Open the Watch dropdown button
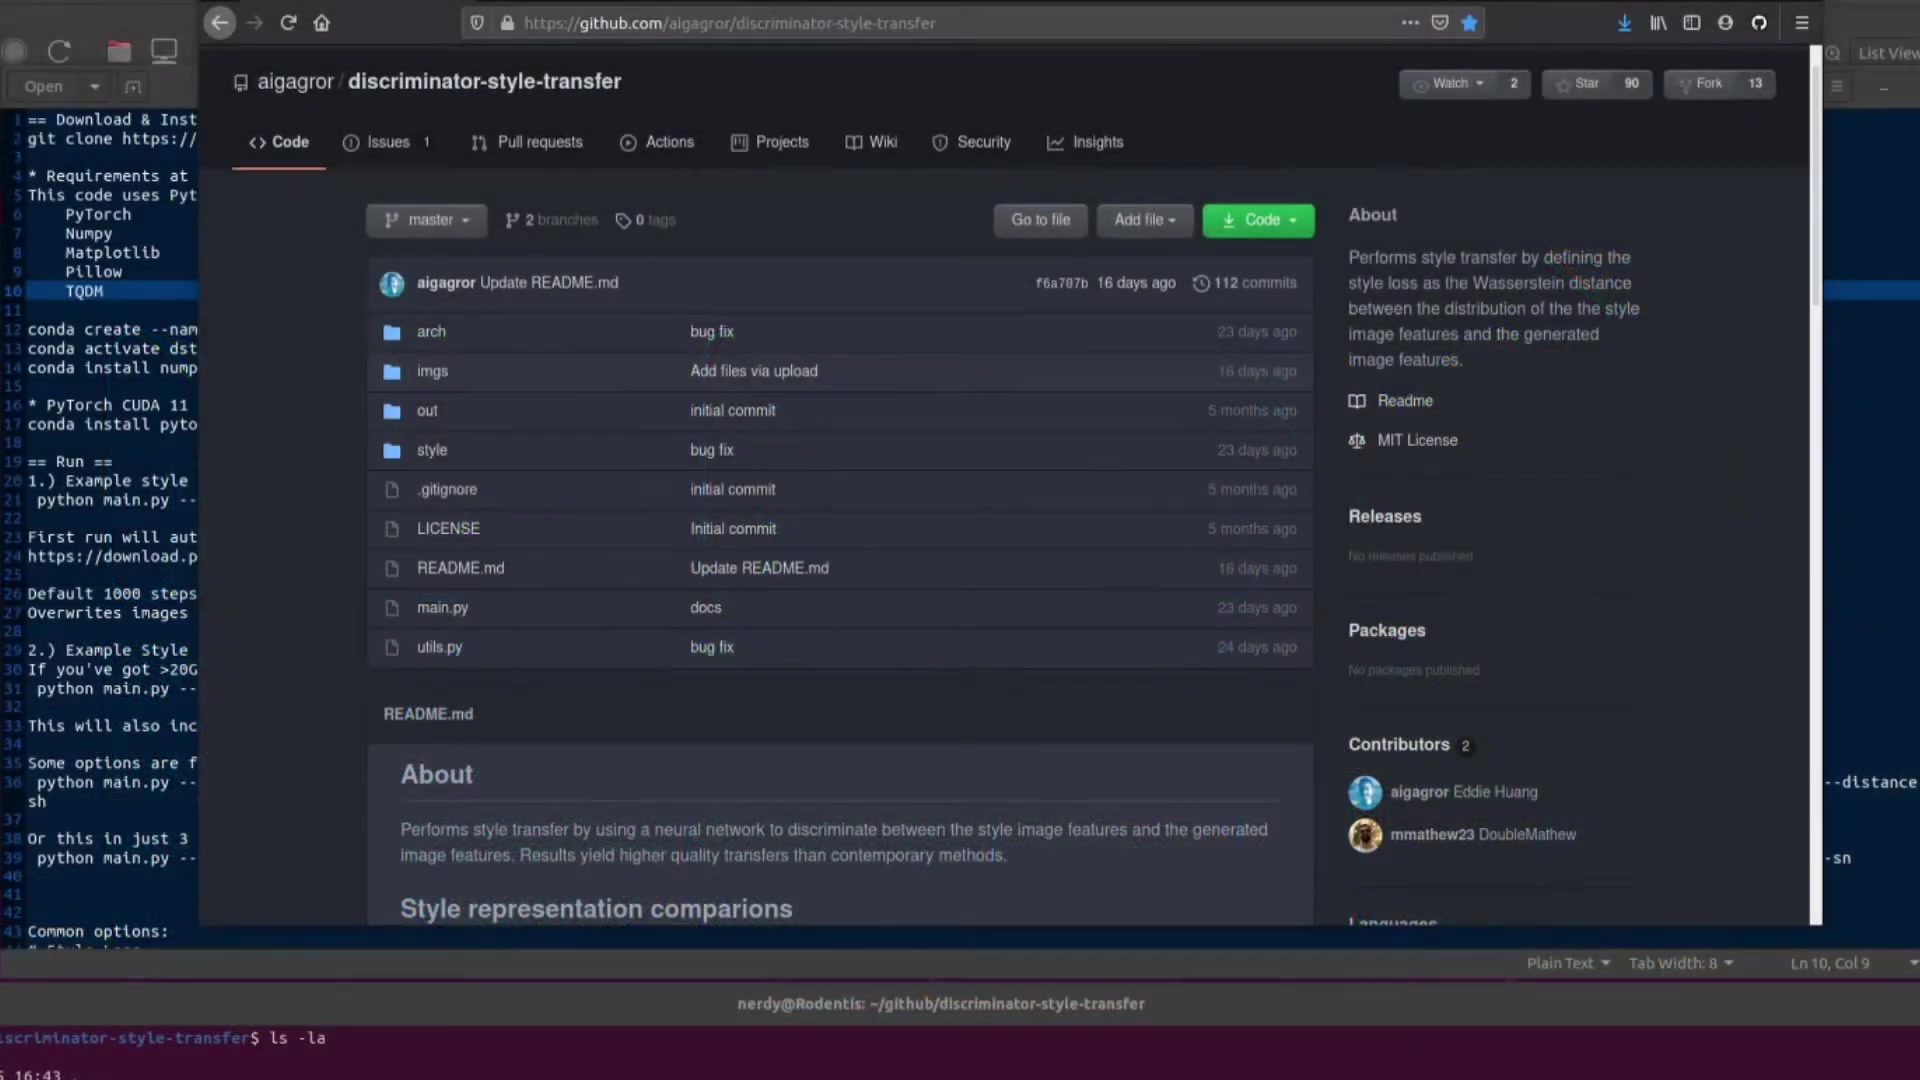The image size is (1920, 1080). [1449, 84]
